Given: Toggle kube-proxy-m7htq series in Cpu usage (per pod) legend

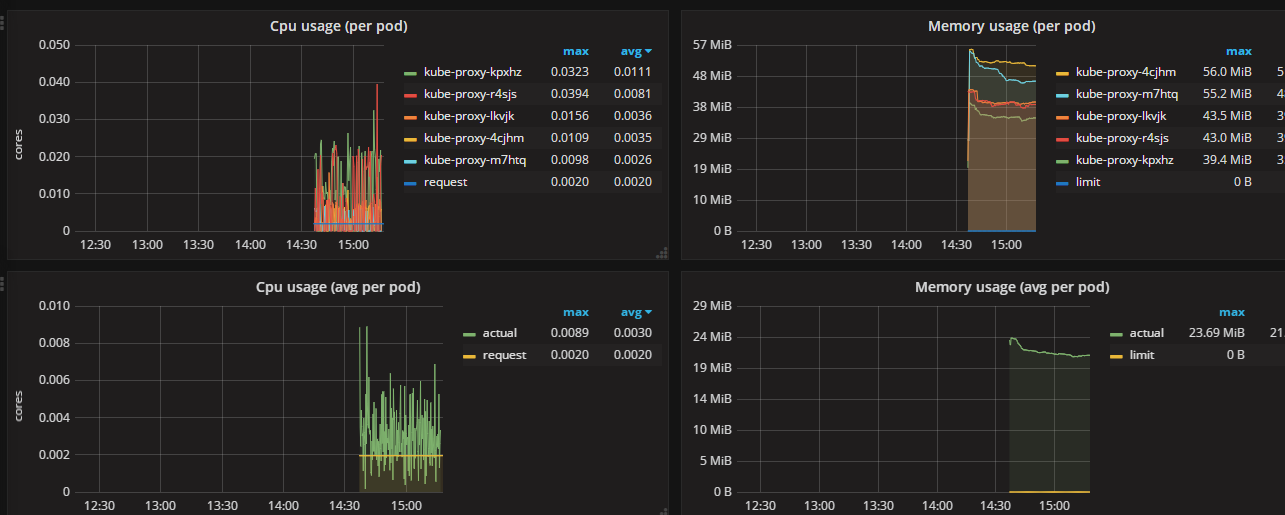Looking at the screenshot, I should (x=474, y=160).
